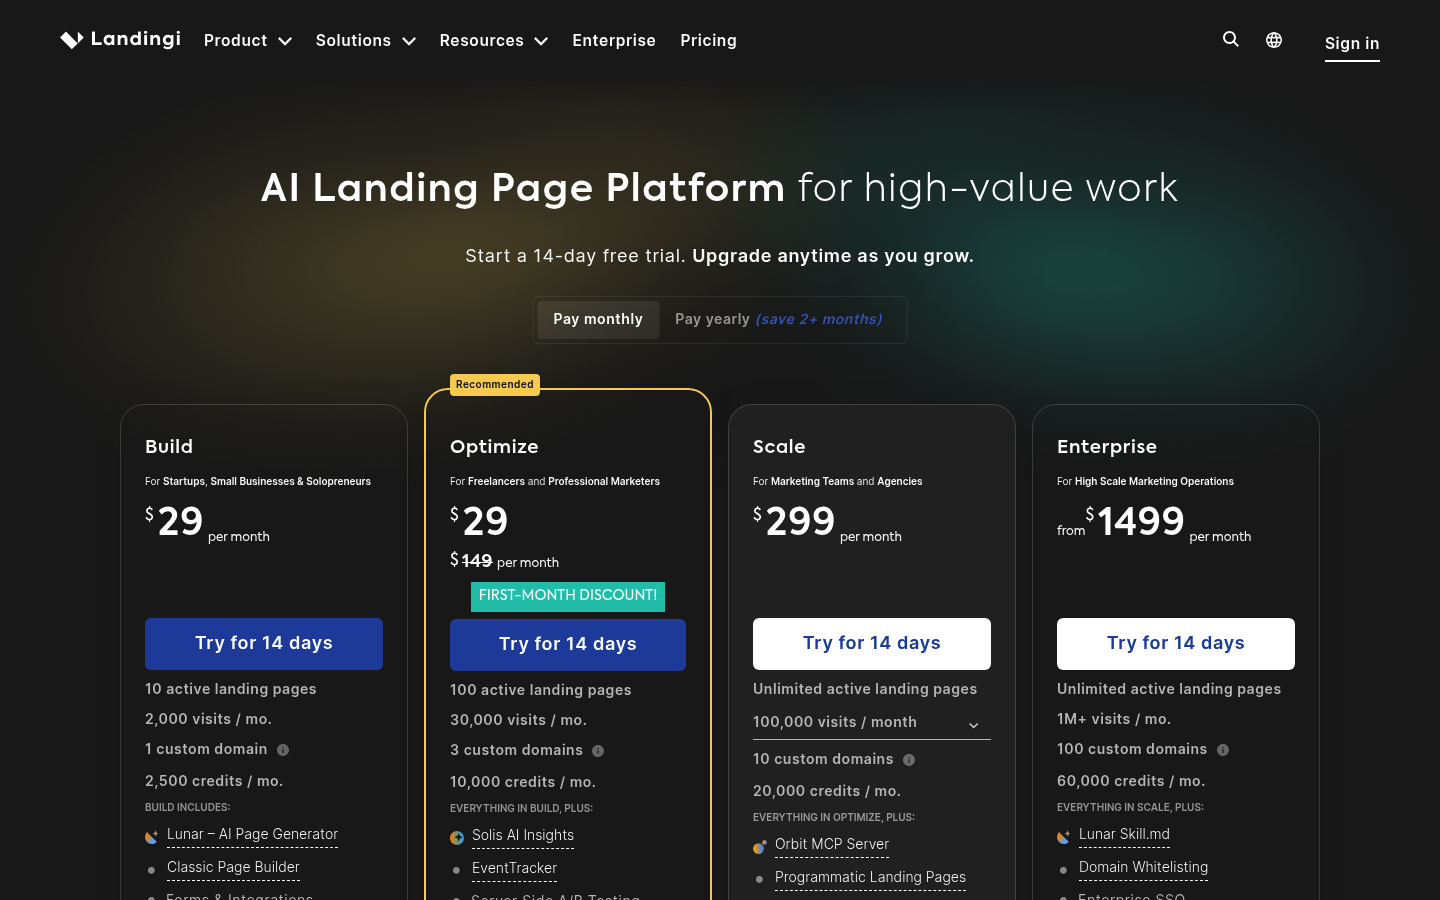
Task: Open Lunar Skill.md feature link
Action: pos(1124,834)
